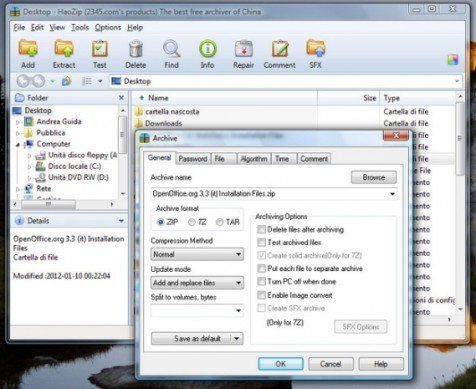
Task: Click the Pubblica folder icon
Action: click(29, 133)
